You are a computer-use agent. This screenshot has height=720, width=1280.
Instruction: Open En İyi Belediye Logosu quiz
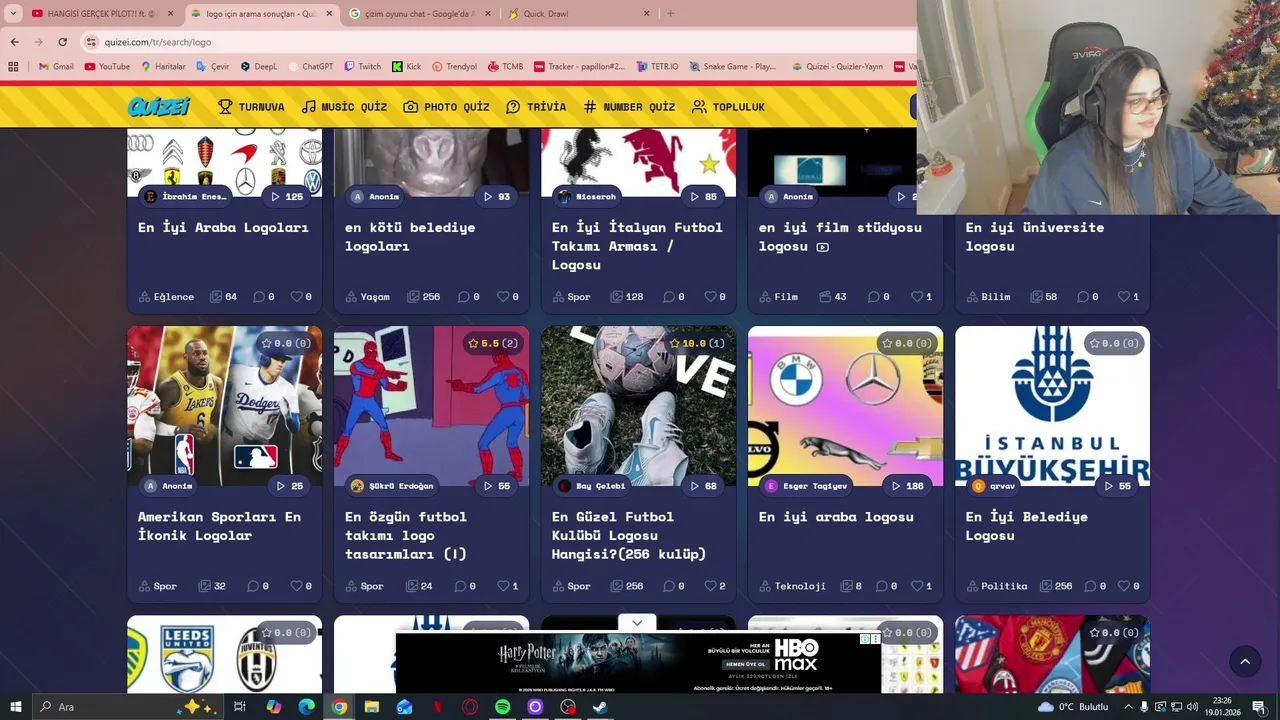point(1027,526)
